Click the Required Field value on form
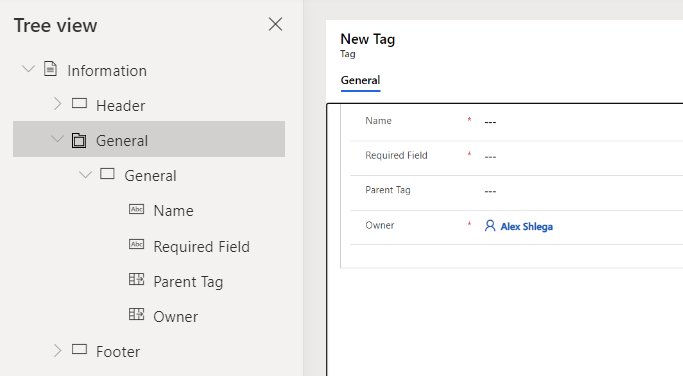Viewport: 683px width, 376px height. click(x=490, y=157)
